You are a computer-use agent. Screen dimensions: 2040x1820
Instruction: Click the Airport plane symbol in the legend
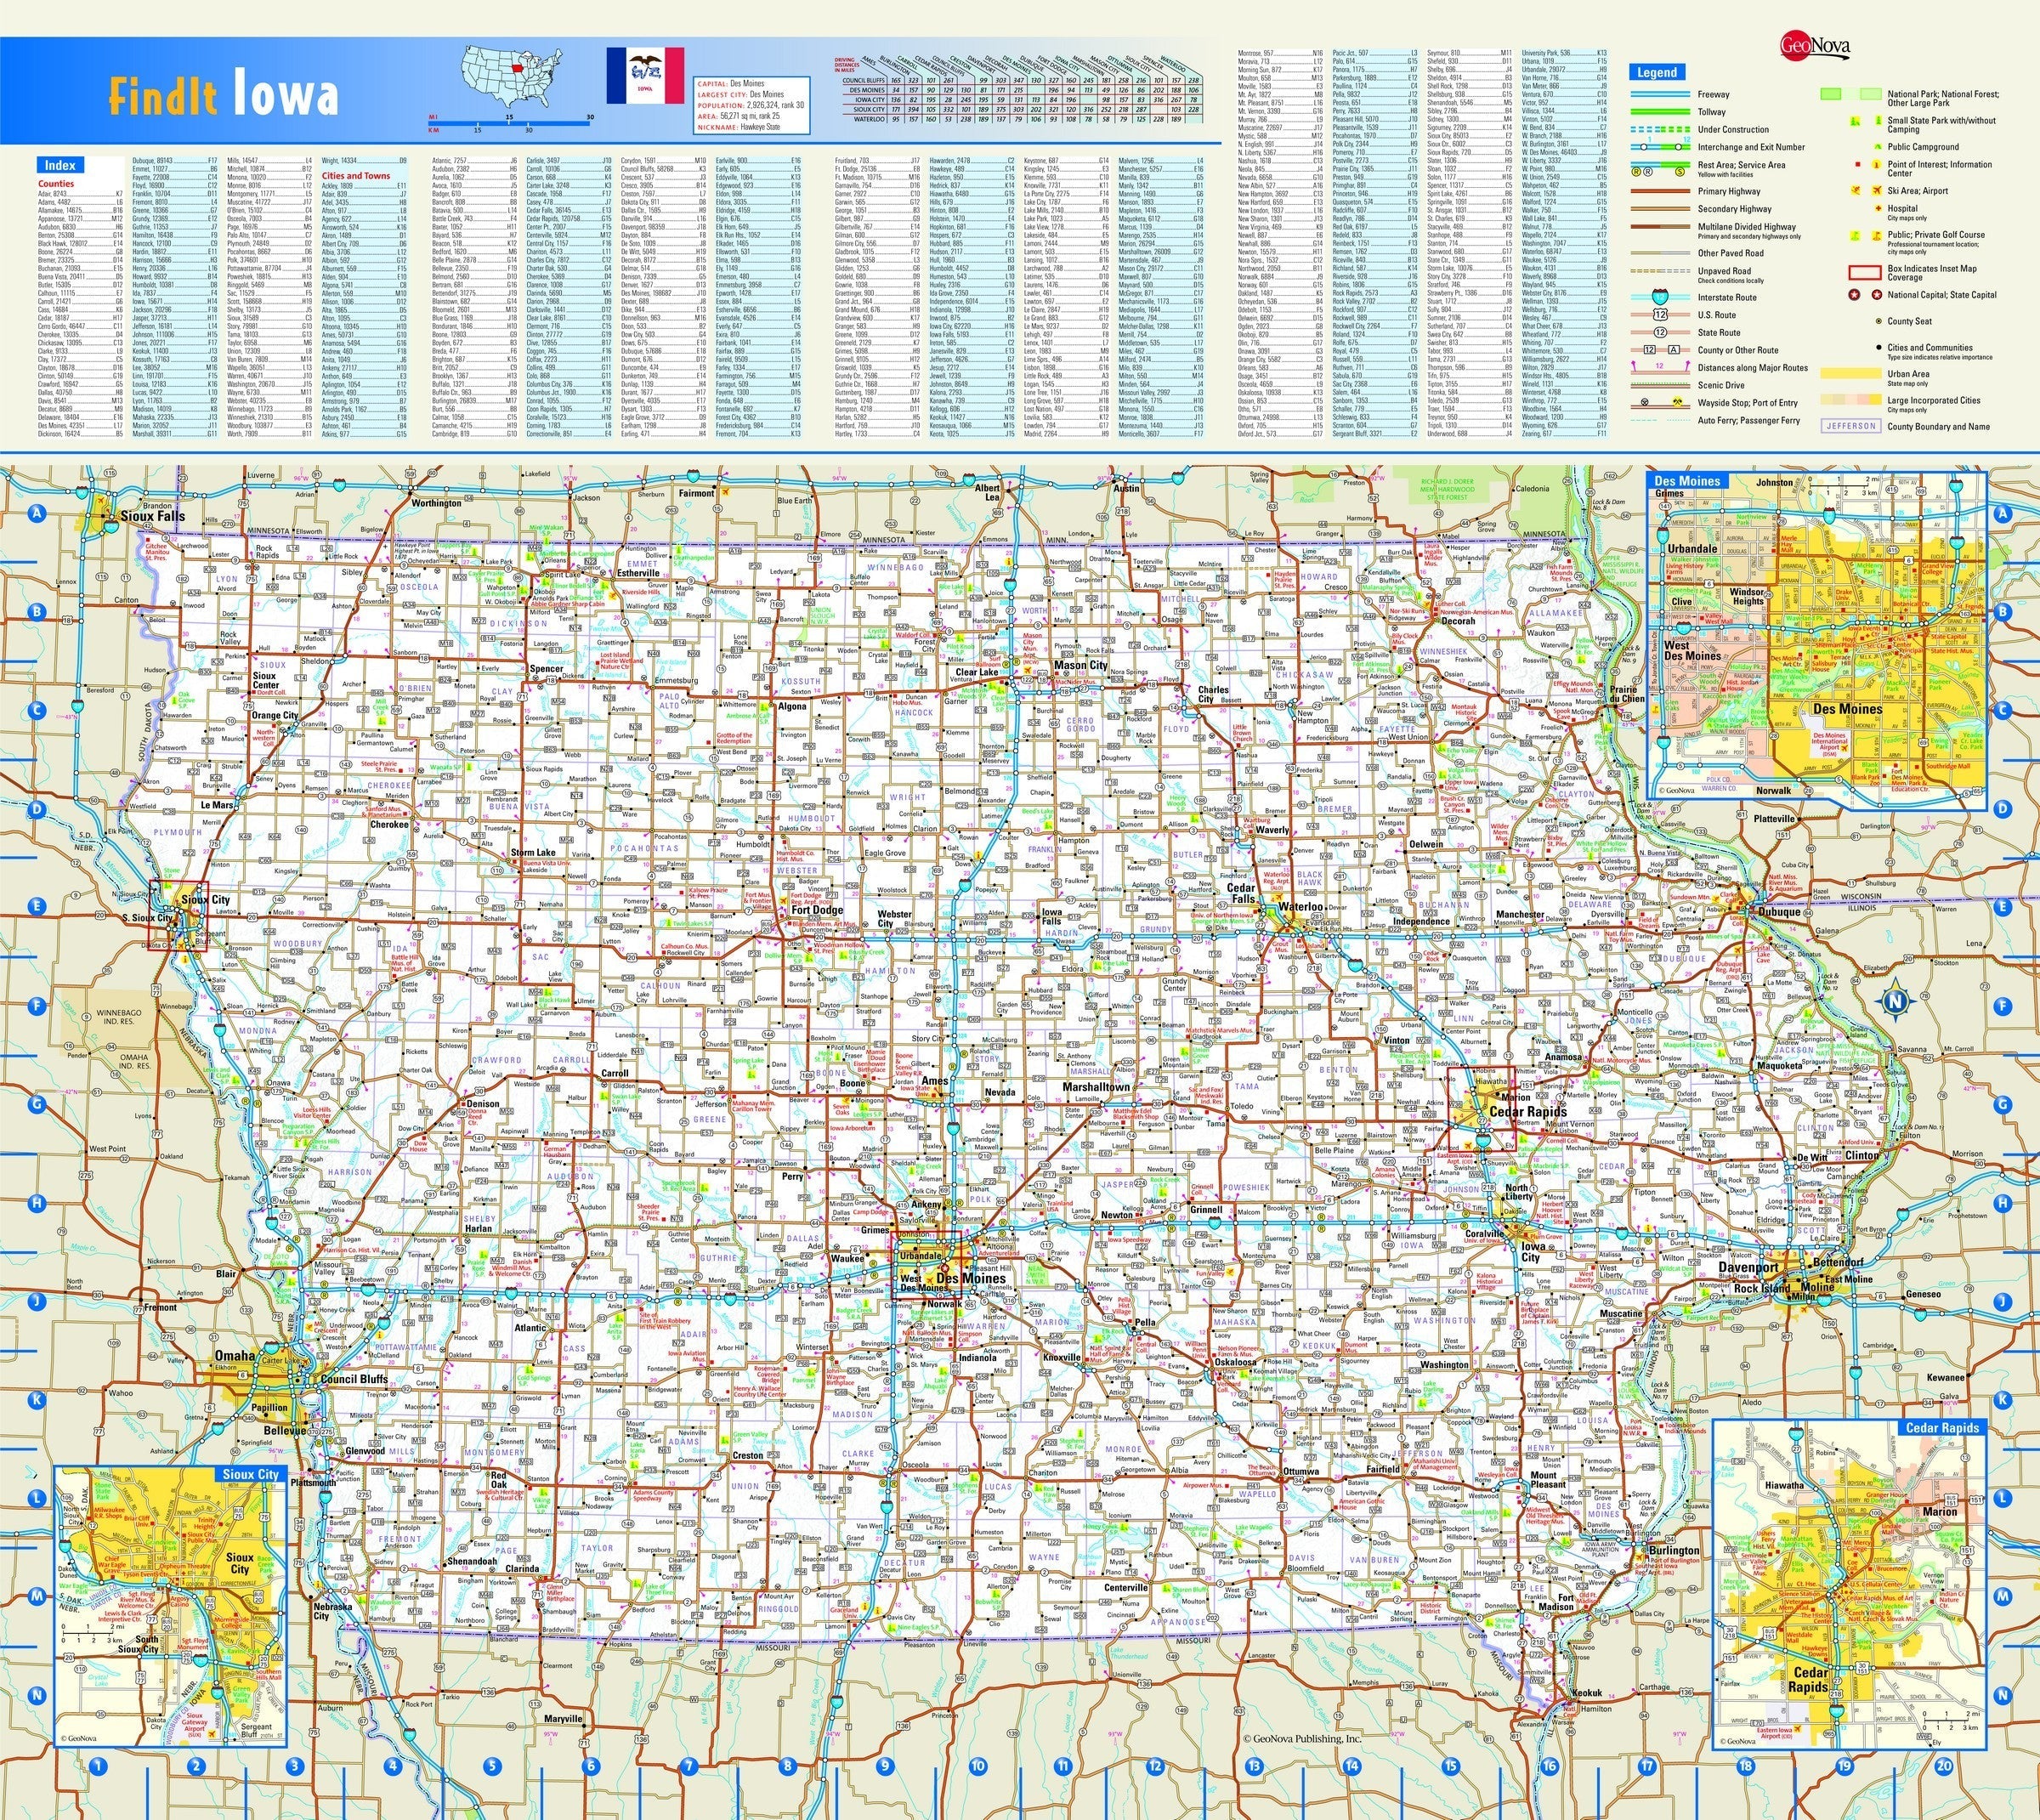[1877, 191]
